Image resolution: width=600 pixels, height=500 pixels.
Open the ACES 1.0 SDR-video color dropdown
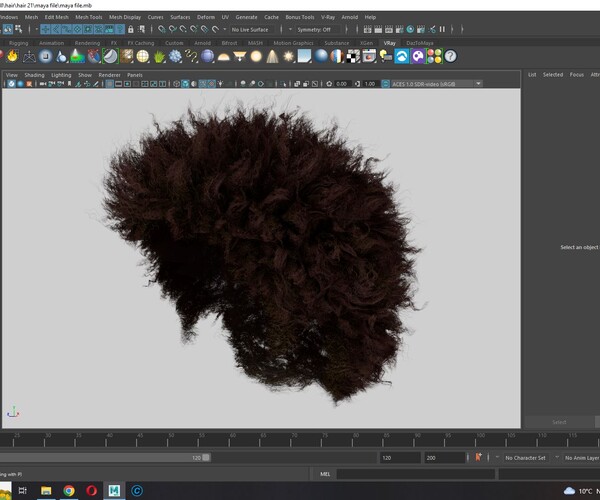[436, 84]
